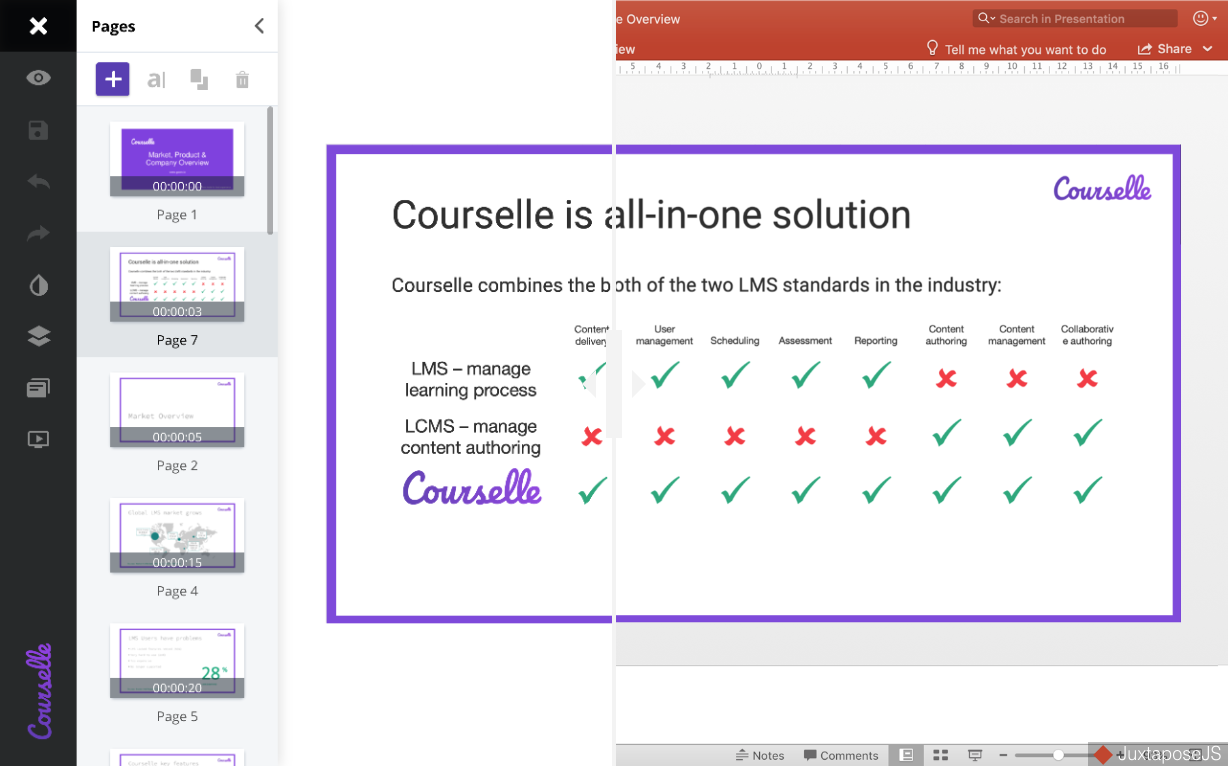
Task: Click the Courselle logo on the slide's top right
Action: click(1102, 188)
